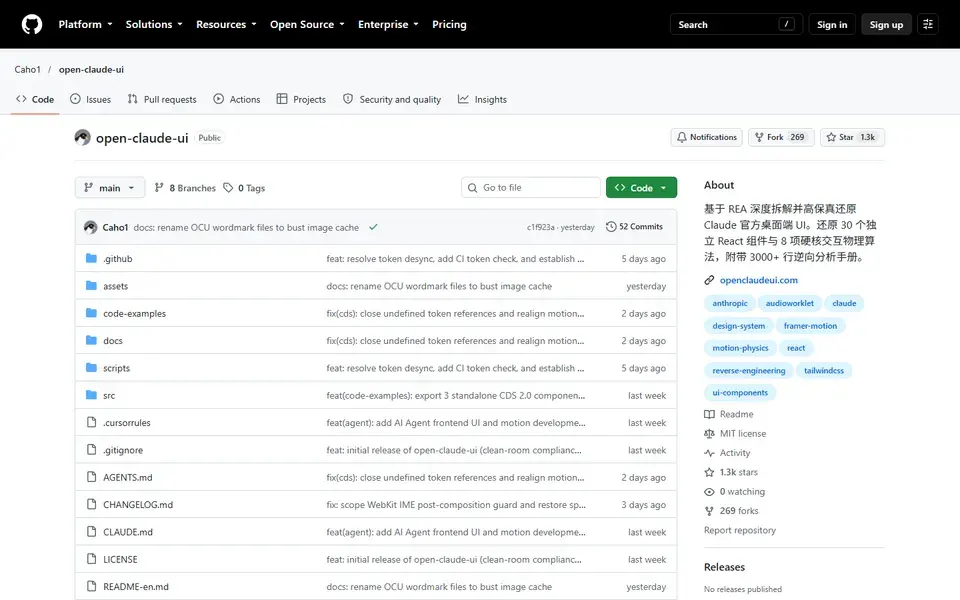This screenshot has height=600, width=960.
Task: Switch to the Issues tab
Action: [91, 99]
